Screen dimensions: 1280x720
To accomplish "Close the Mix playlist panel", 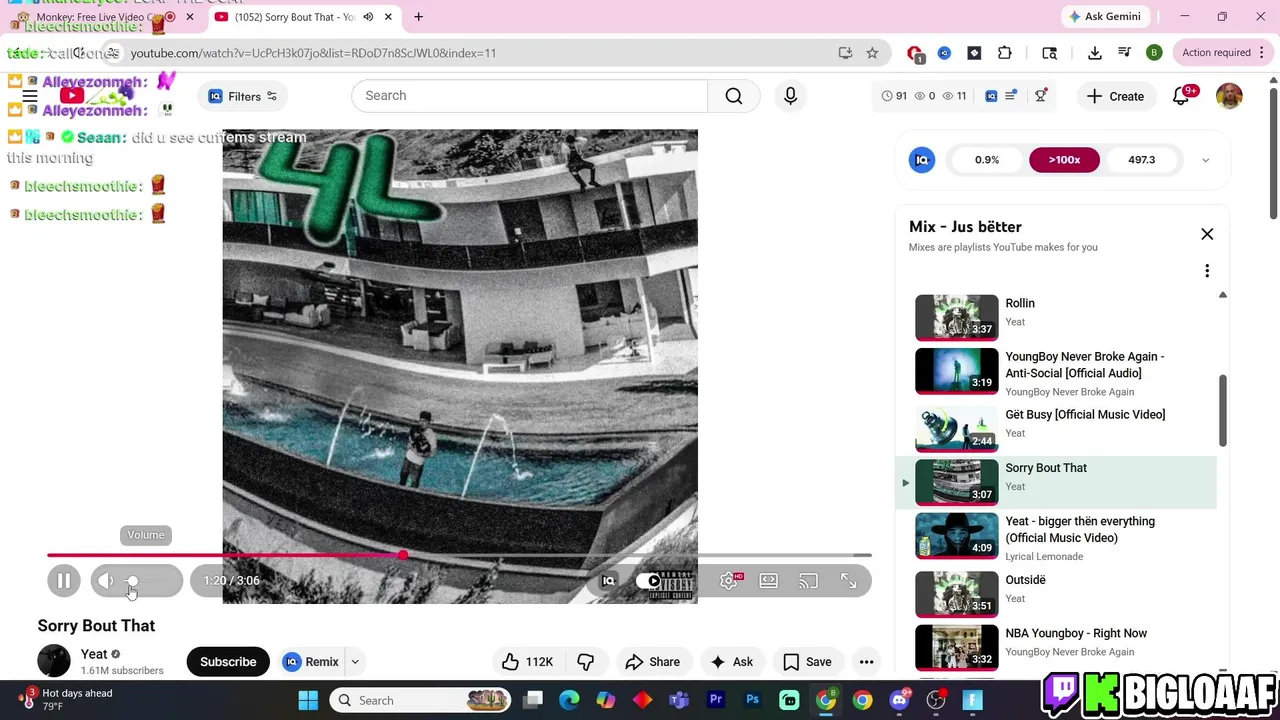I will coord(1207,234).
